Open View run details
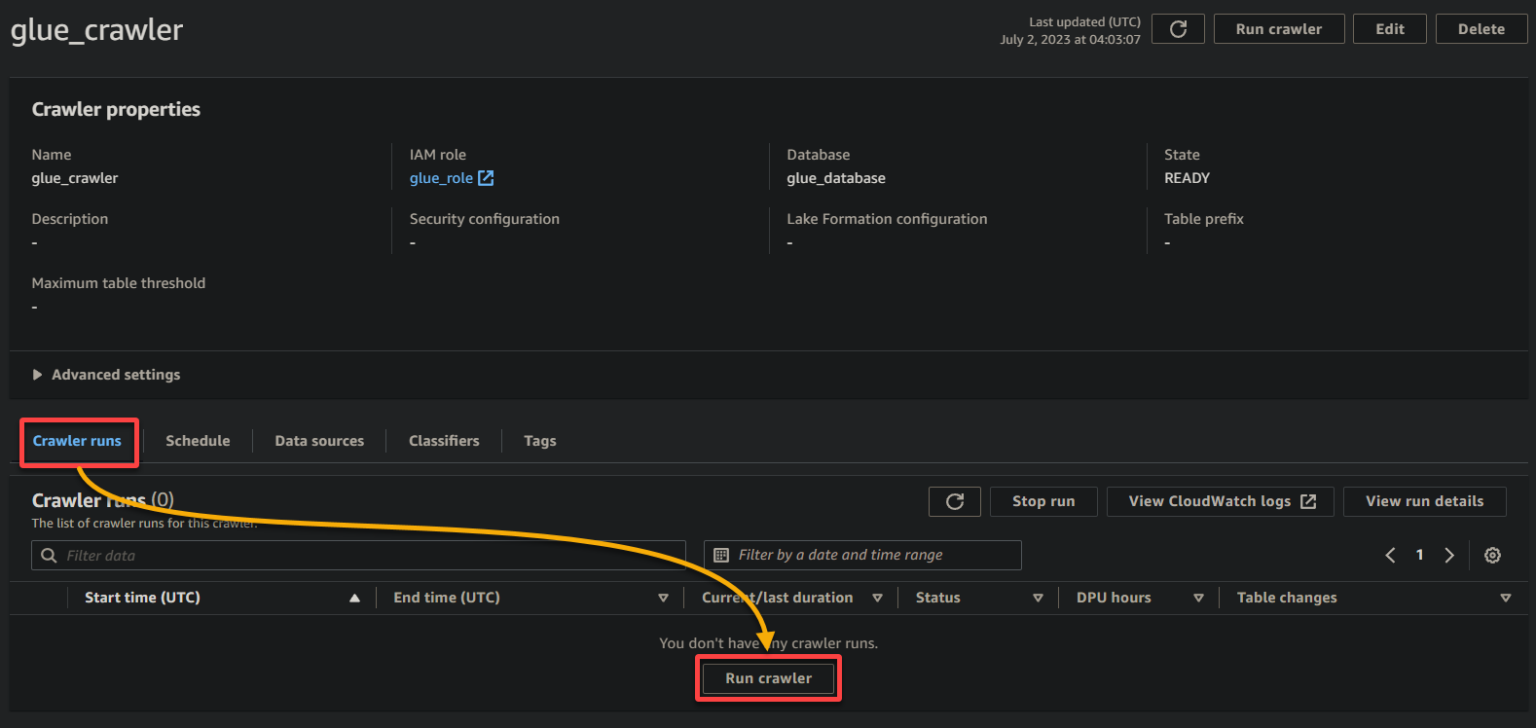 1424,501
